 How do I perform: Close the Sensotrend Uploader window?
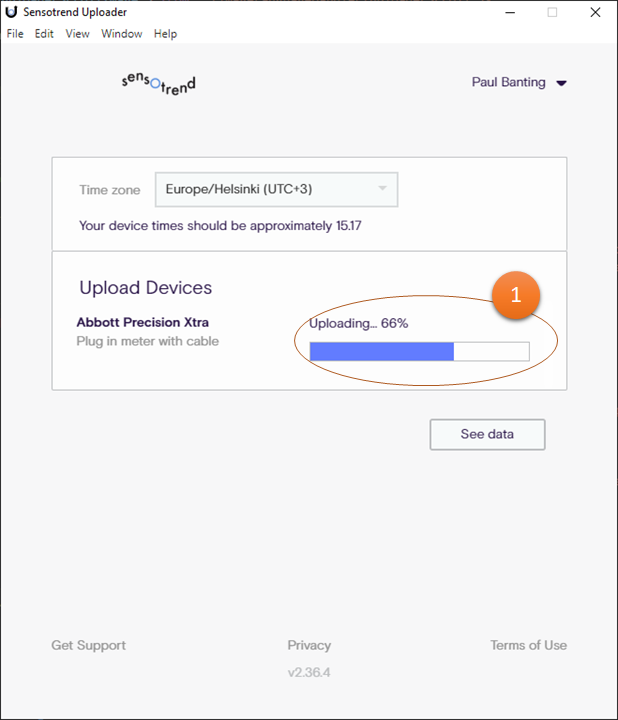pos(596,12)
